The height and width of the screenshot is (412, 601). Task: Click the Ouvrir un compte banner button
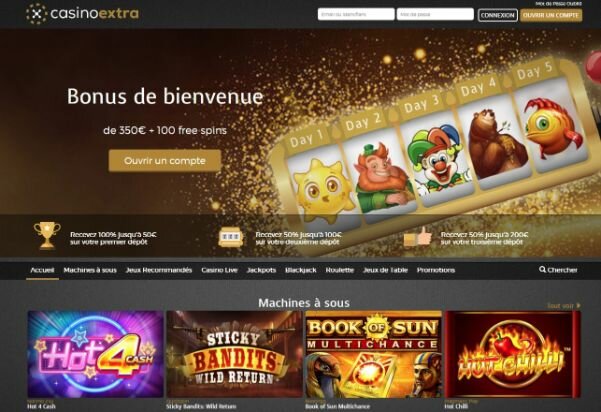[x=165, y=161]
